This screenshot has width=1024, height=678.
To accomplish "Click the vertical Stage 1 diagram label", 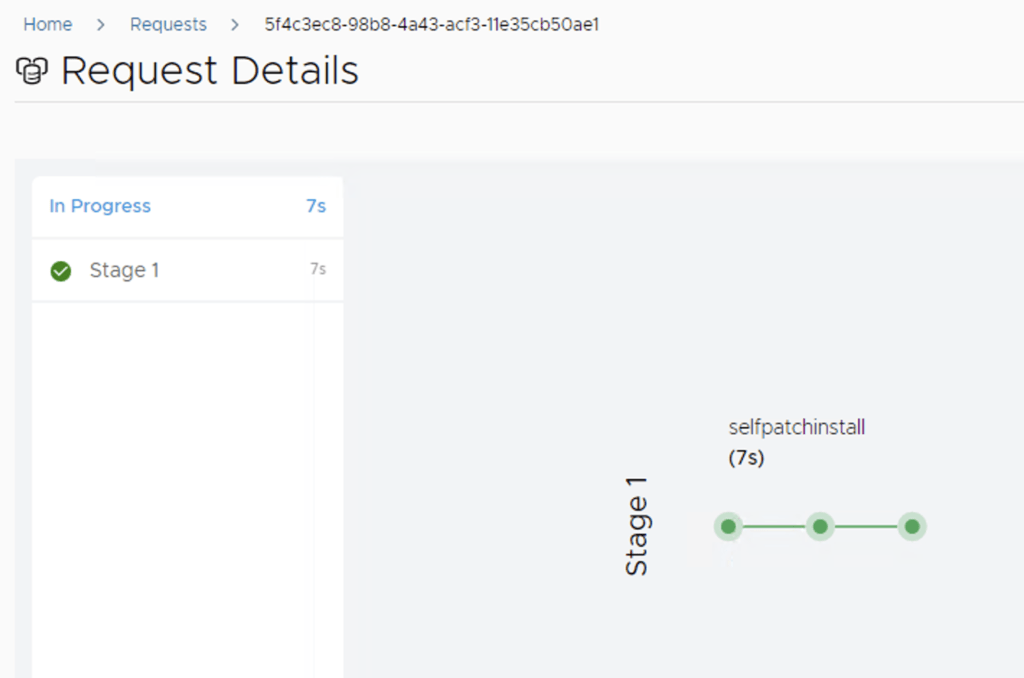I will point(637,526).
